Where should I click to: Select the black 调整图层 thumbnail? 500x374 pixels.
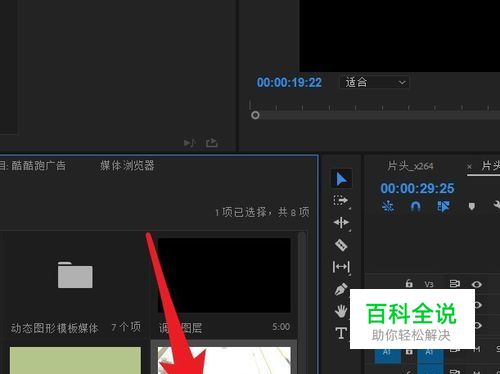pos(224,275)
